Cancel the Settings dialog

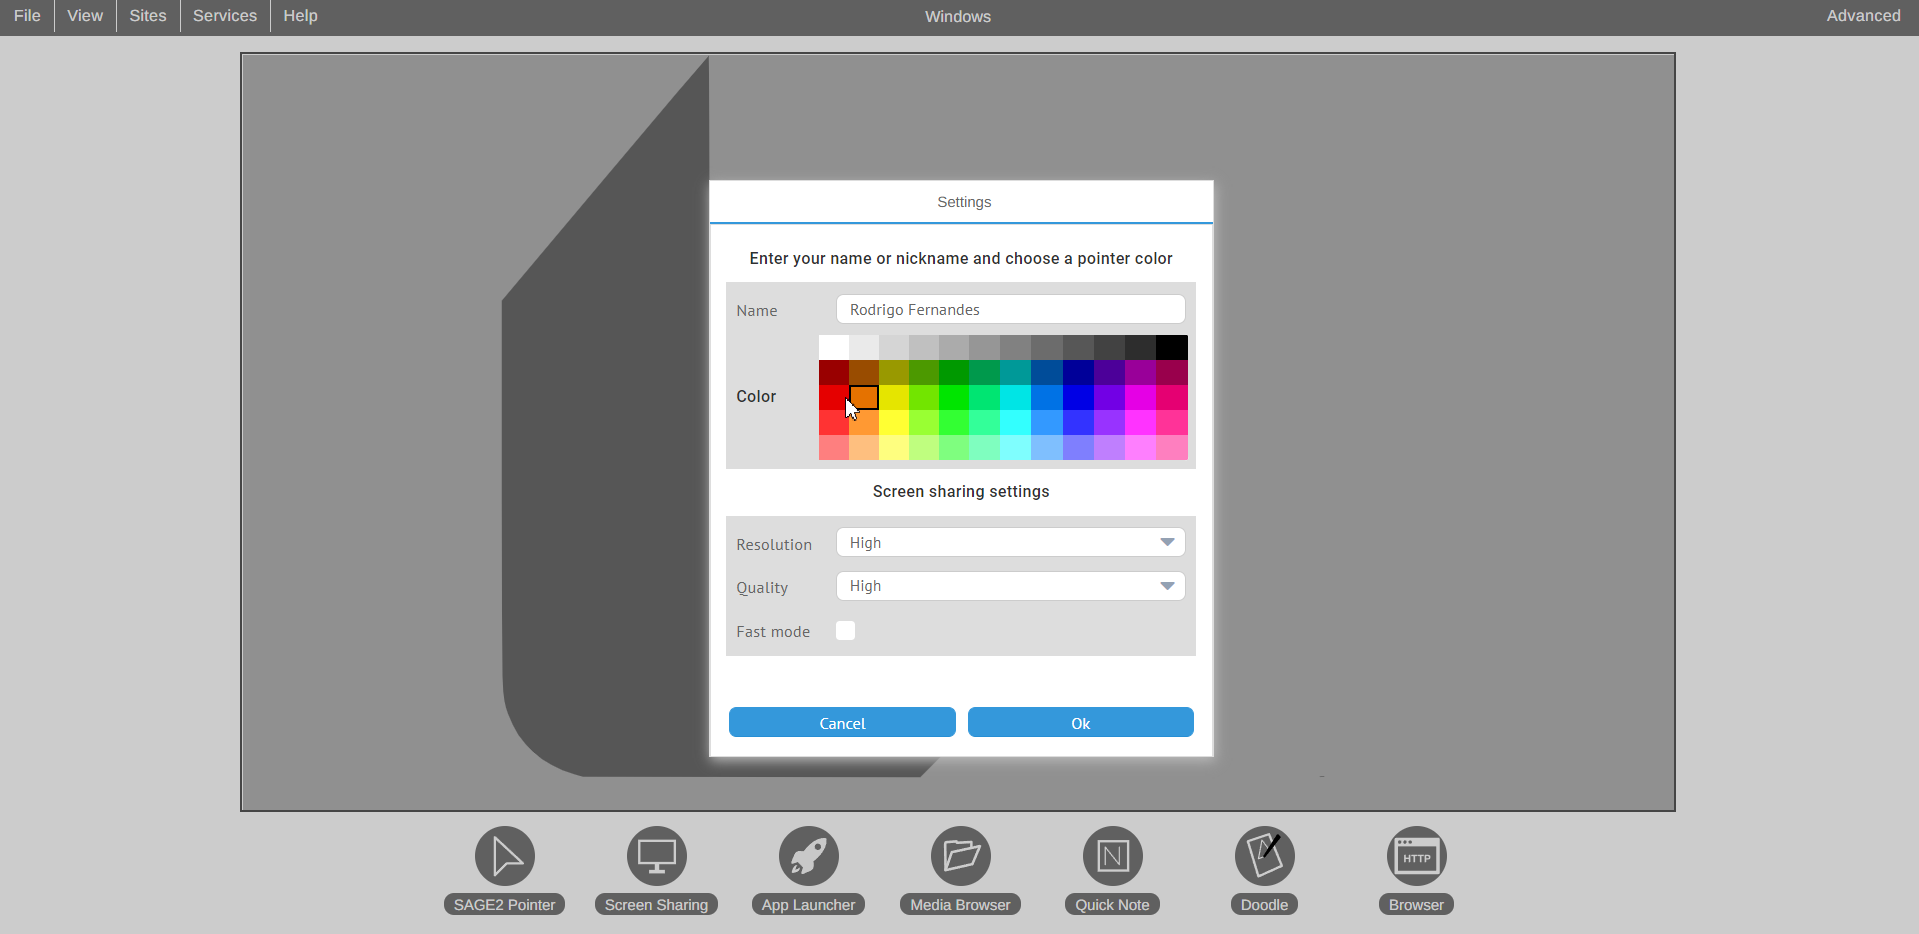[x=842, y=722]
